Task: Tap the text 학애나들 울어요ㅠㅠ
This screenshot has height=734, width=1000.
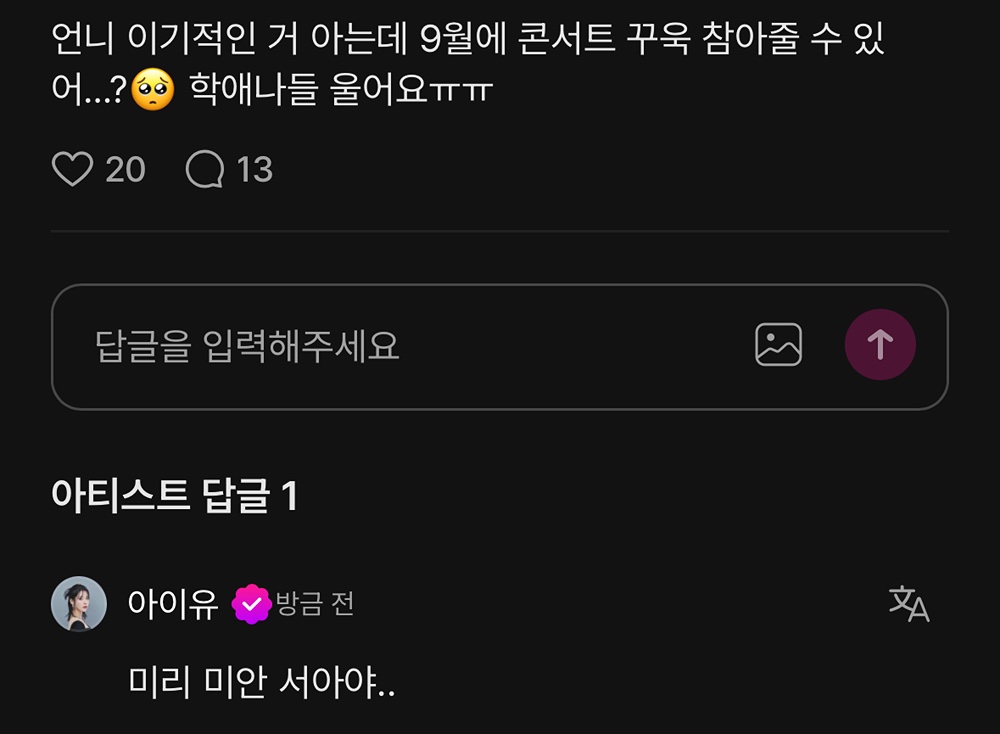Action: click(x=341, y=89)
